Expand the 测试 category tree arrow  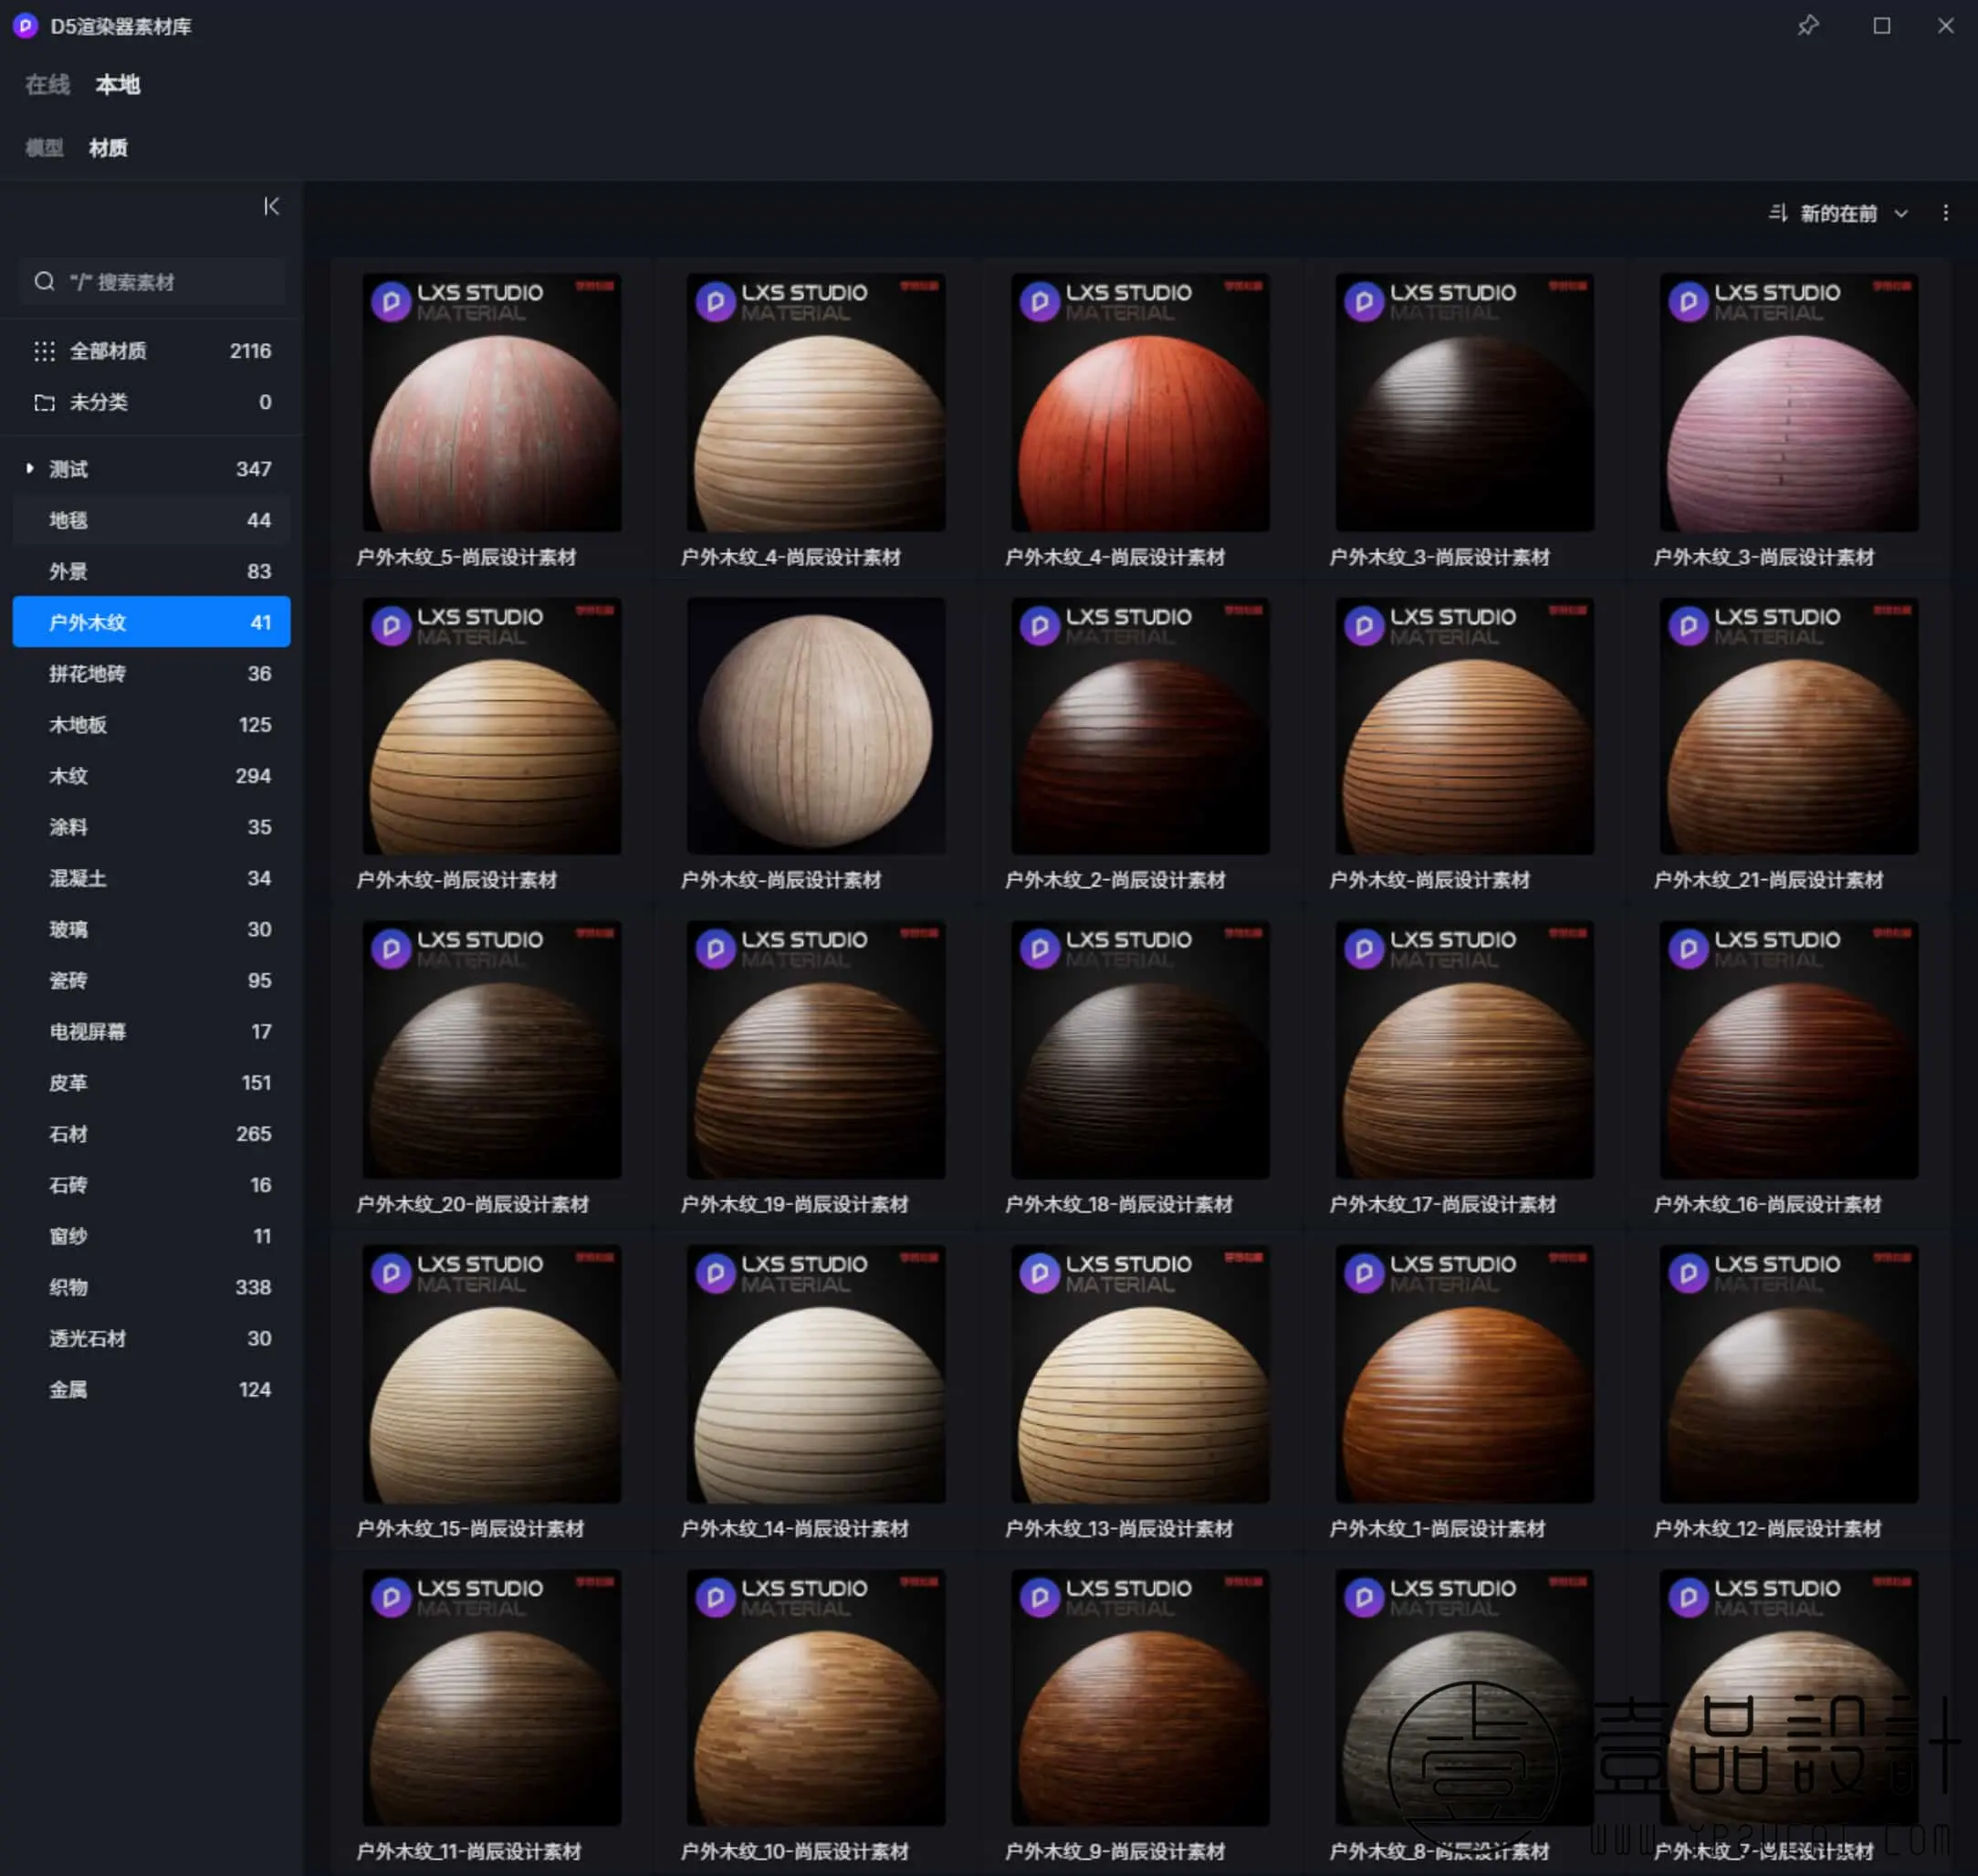pyautogui.click(x=29, y=468)
